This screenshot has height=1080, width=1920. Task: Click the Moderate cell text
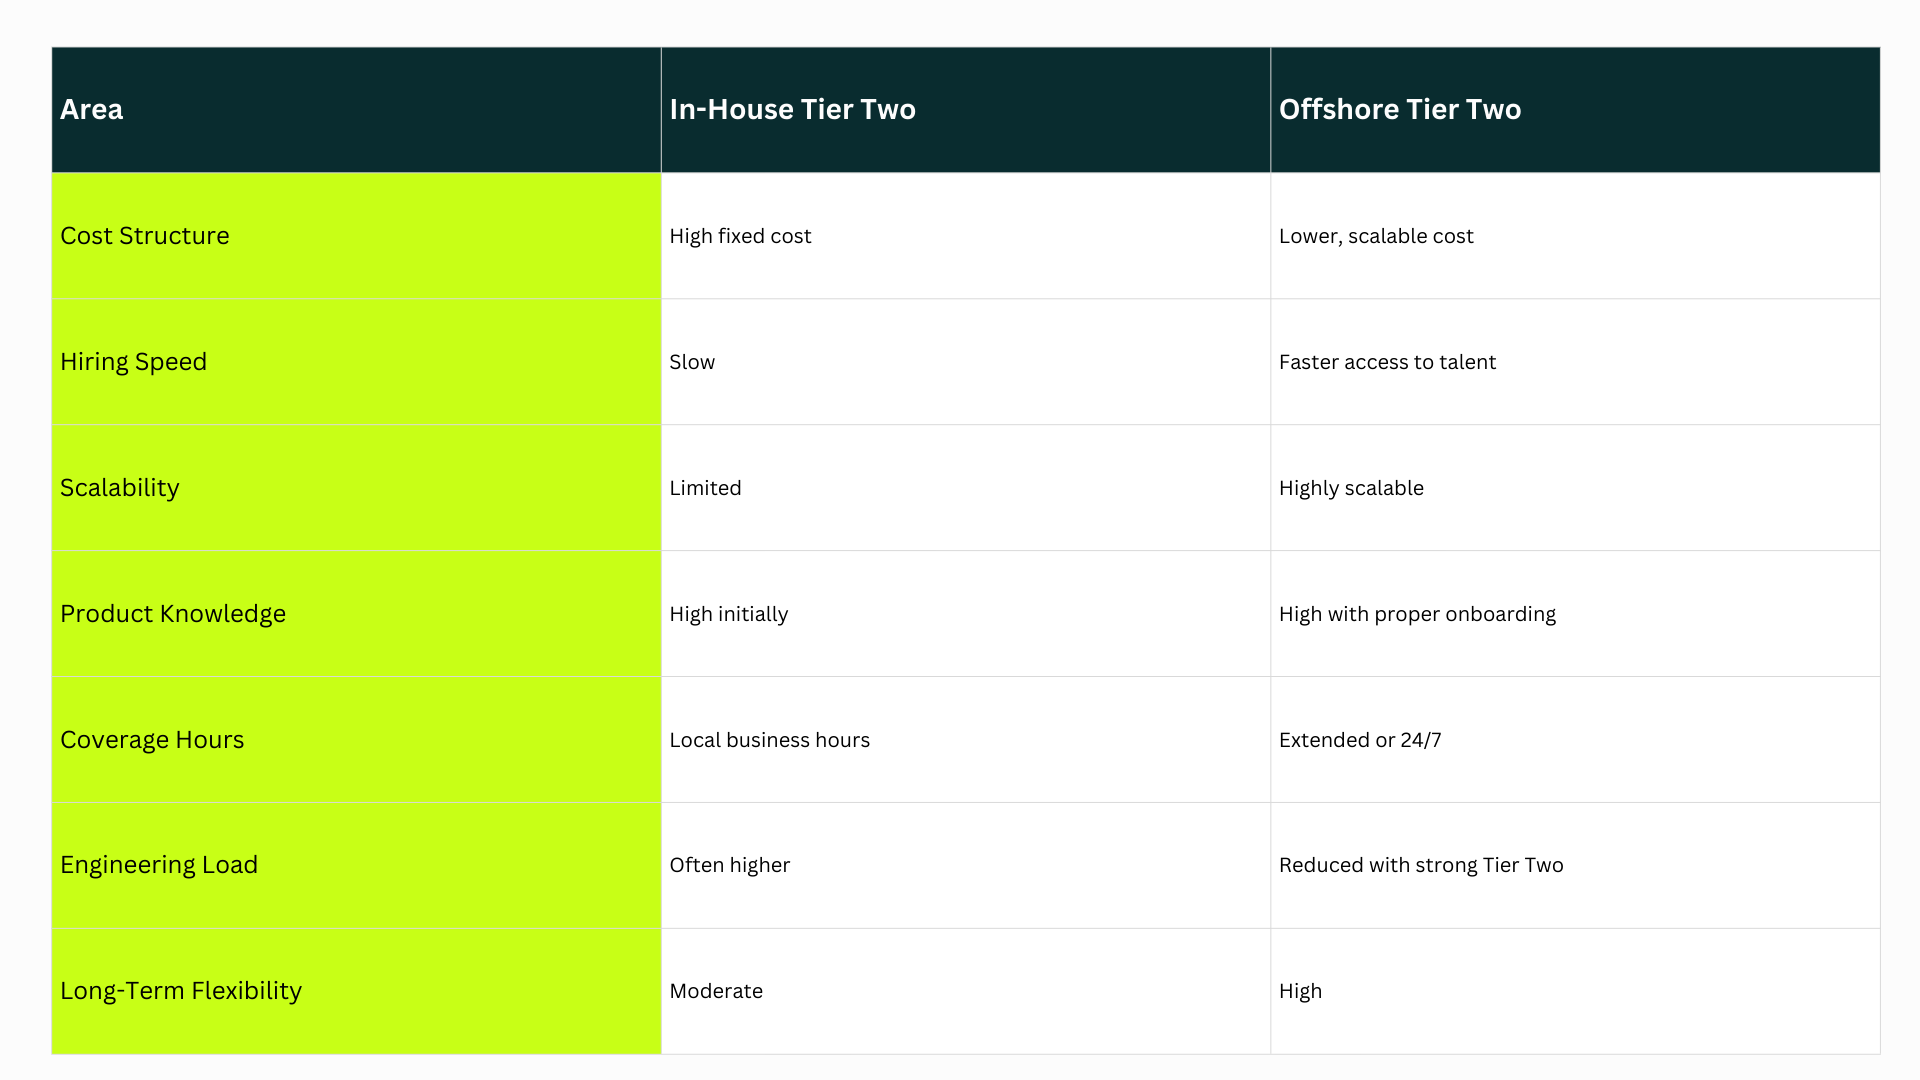(x=716, y=991)
